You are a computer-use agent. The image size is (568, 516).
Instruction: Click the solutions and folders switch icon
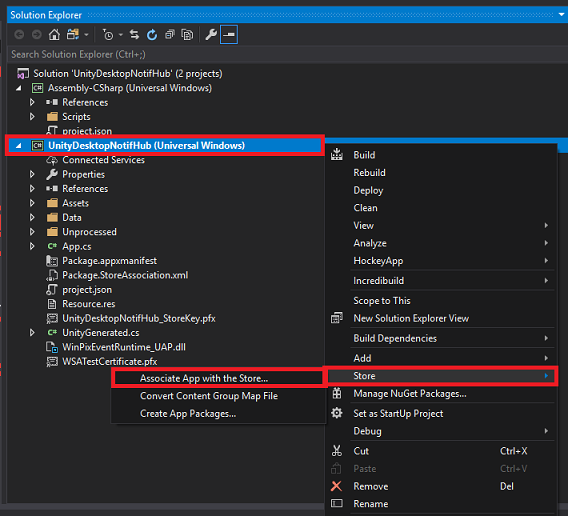click(73, 35)
